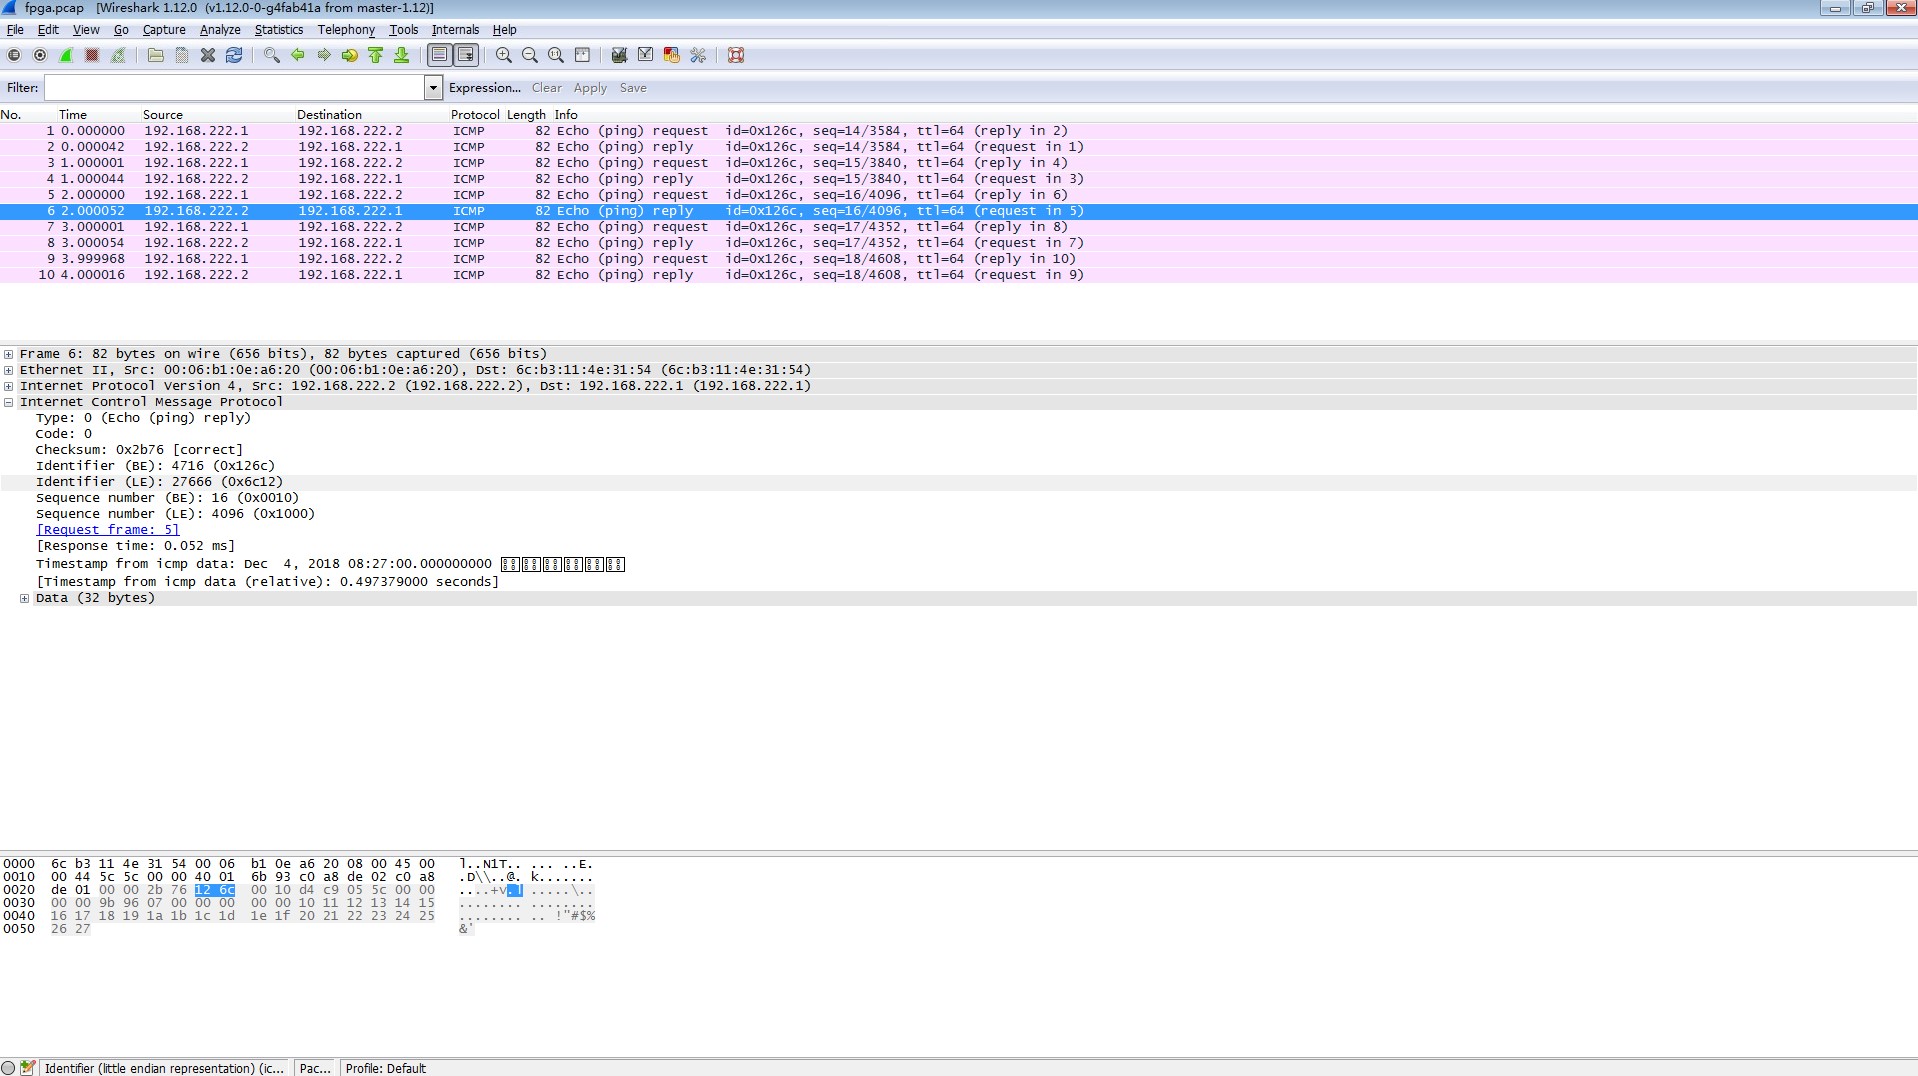
Task: Select packet 10 echo reply row
Action: point(959,275)
